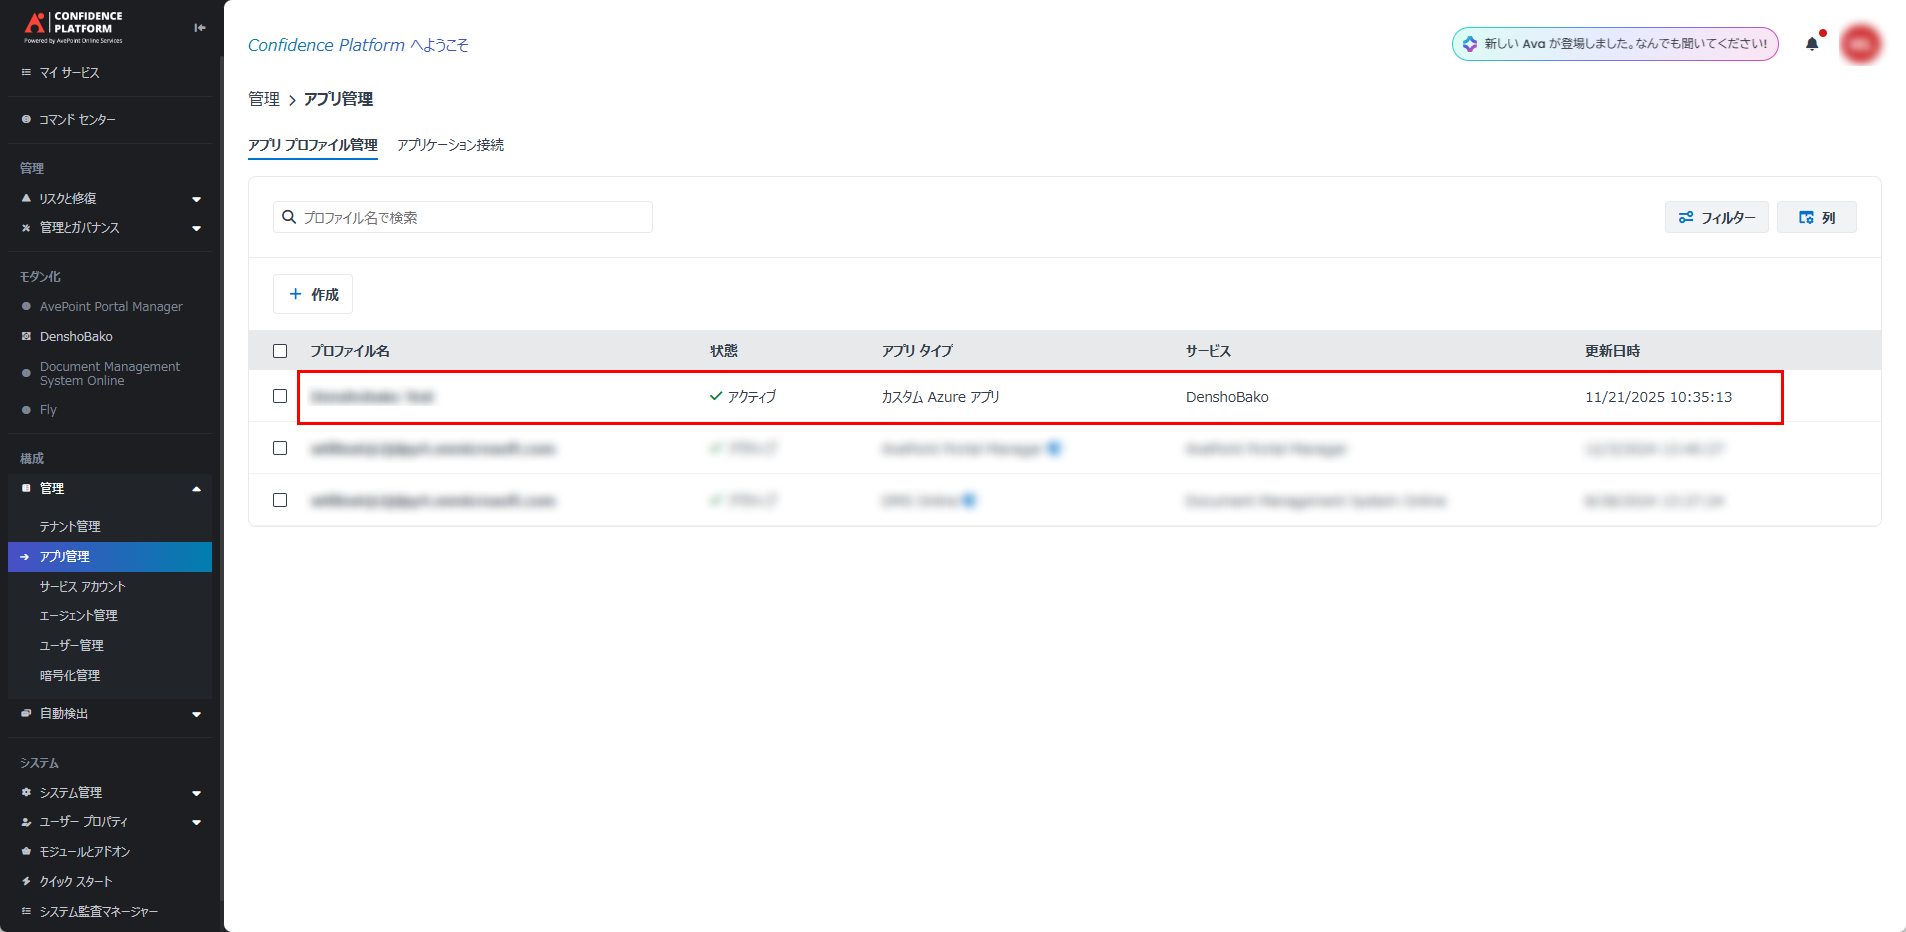The image size is (1906, 932).
Task: Open AvePoint Portal Manager sidebar link
Action: (111, 306)
